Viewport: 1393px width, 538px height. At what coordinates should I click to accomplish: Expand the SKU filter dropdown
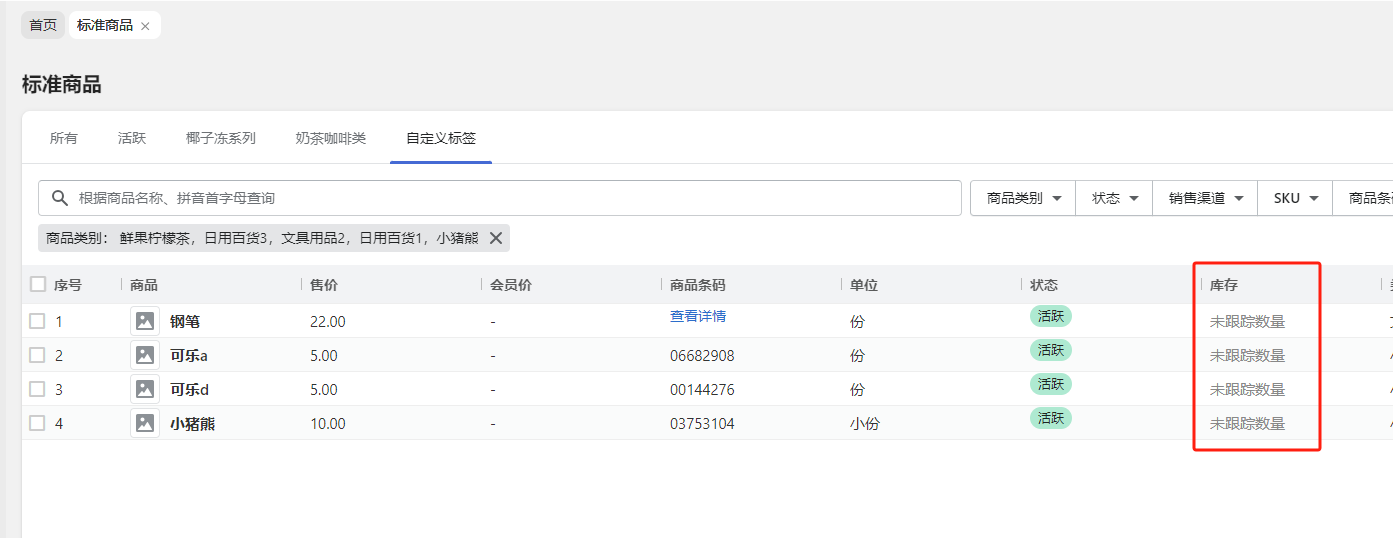(1295, 198)
